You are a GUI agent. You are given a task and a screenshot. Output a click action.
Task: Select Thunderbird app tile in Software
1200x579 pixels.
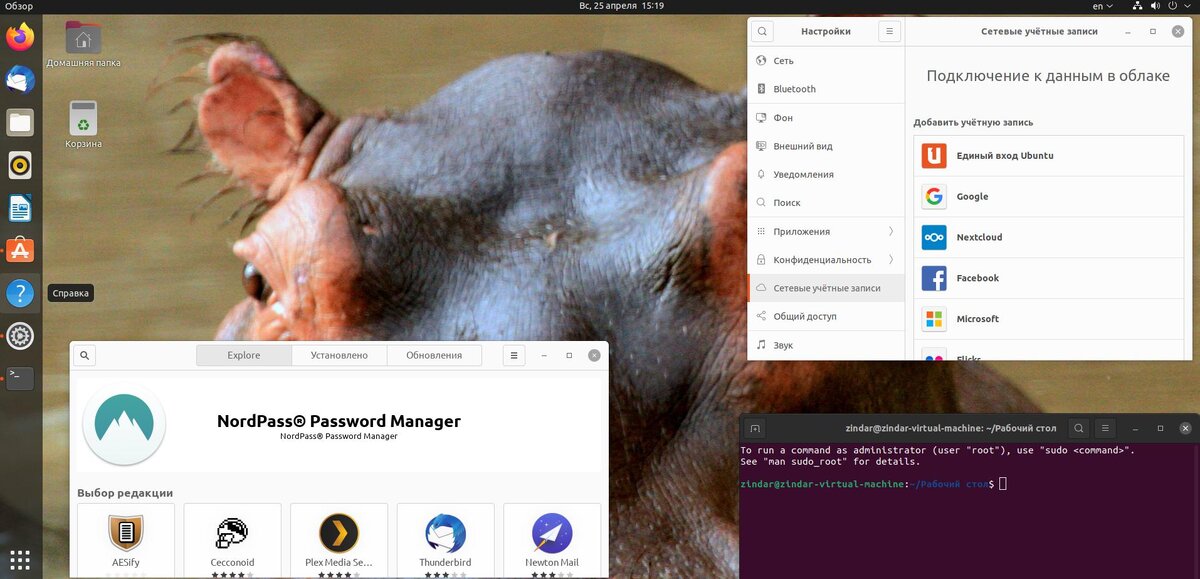[446, 540]
